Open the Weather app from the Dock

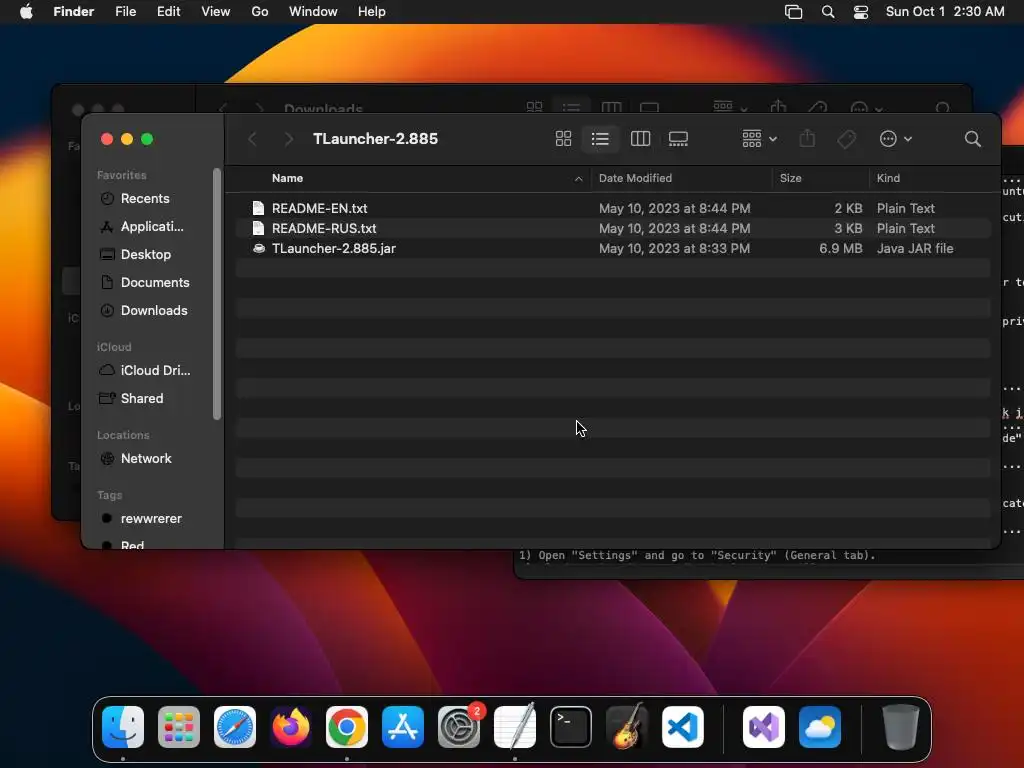click(820, 727)
